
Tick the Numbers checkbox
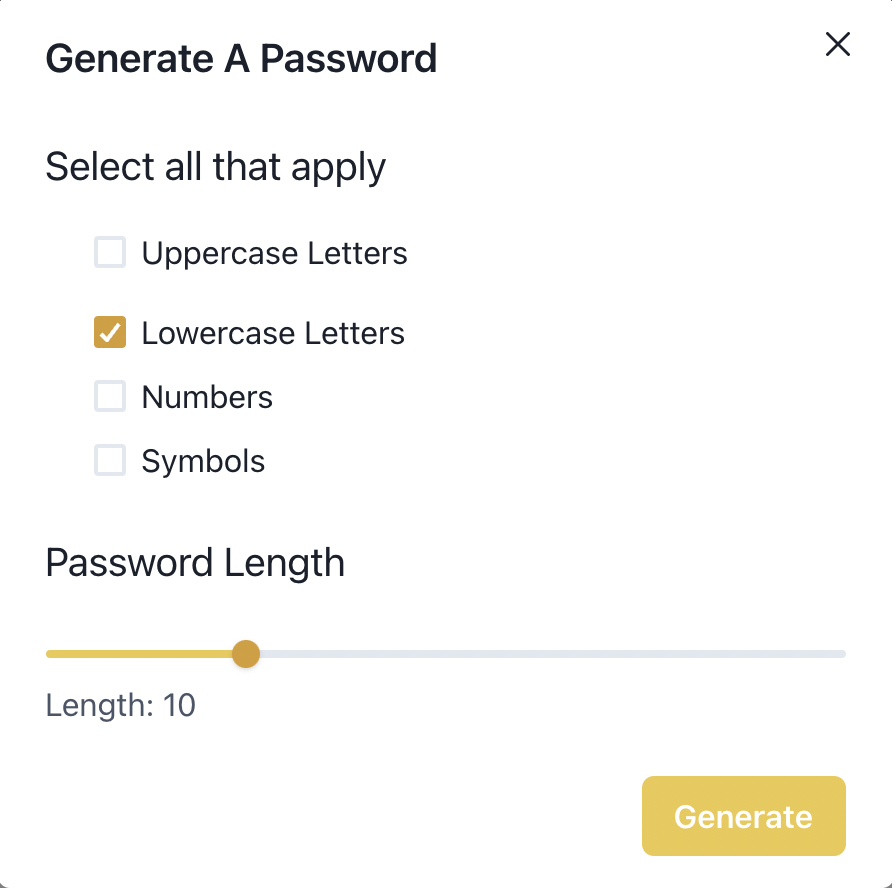[110, 396]
